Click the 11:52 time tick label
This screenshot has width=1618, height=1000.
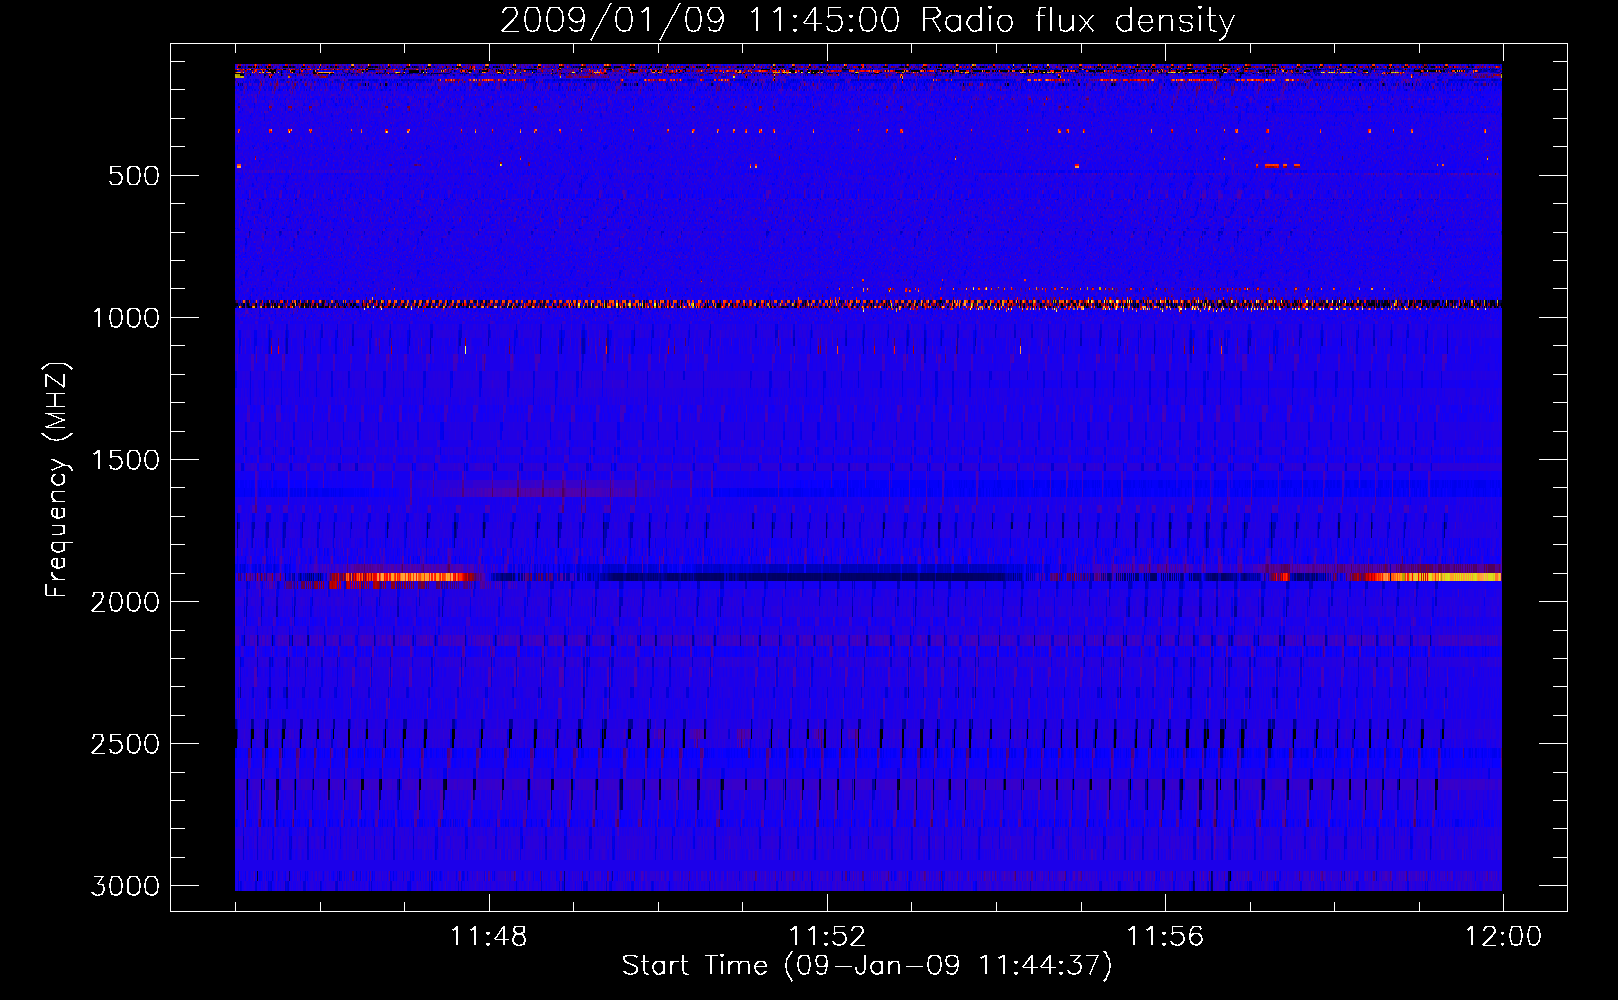(x=827, y=937)
